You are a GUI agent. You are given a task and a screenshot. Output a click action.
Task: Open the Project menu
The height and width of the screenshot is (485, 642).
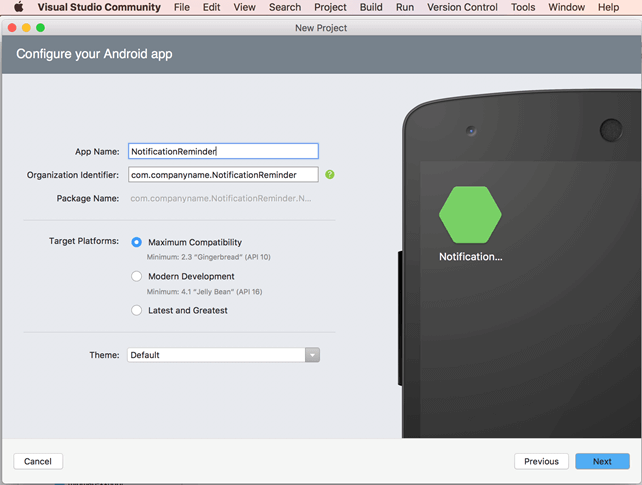click(330, 7)
